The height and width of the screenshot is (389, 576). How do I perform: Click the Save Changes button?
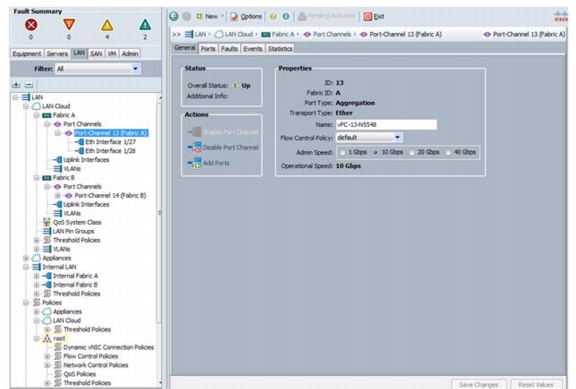point(479,384)
